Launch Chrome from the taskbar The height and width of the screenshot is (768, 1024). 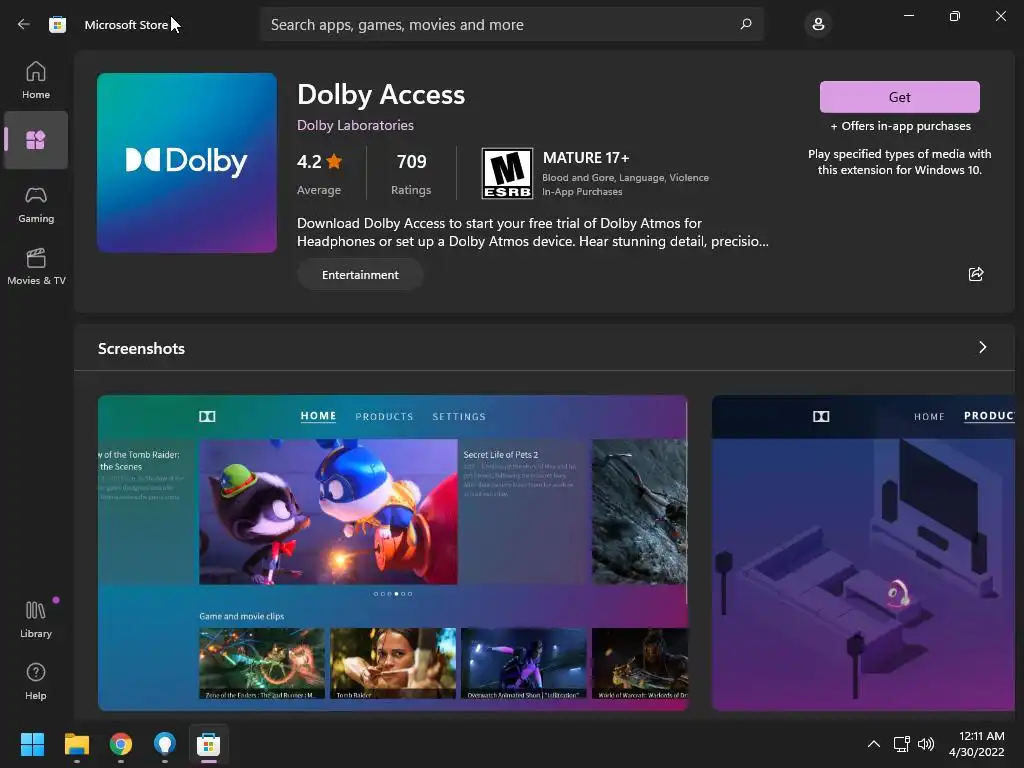[121, 744]
